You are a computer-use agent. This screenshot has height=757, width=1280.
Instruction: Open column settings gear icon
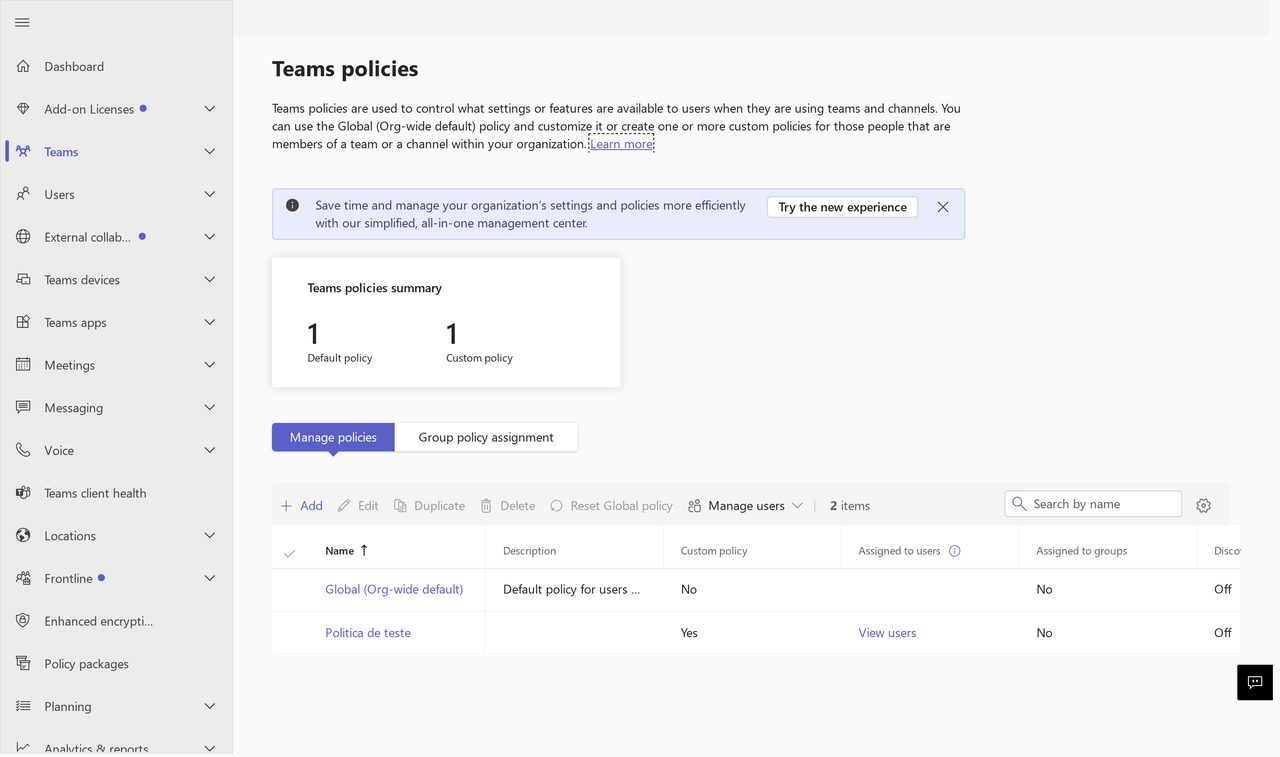pos(1203,506)
